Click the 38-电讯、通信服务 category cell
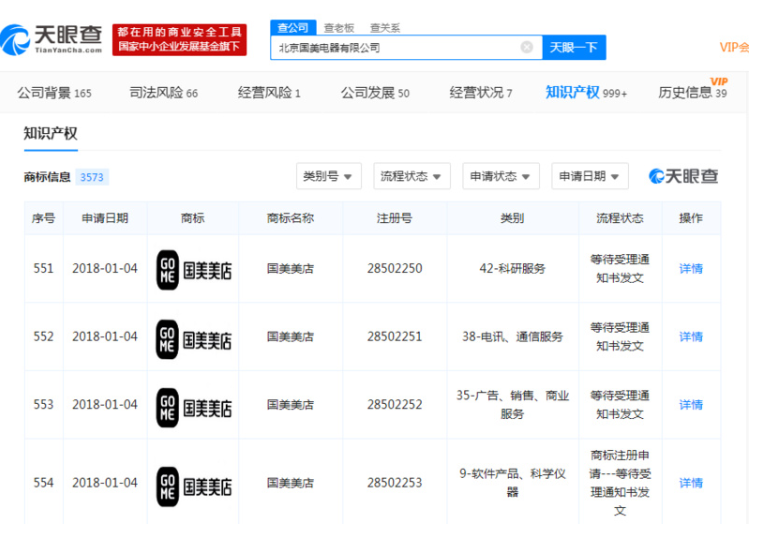This screenshot has height=534, width=779. (x=512, y=337)
